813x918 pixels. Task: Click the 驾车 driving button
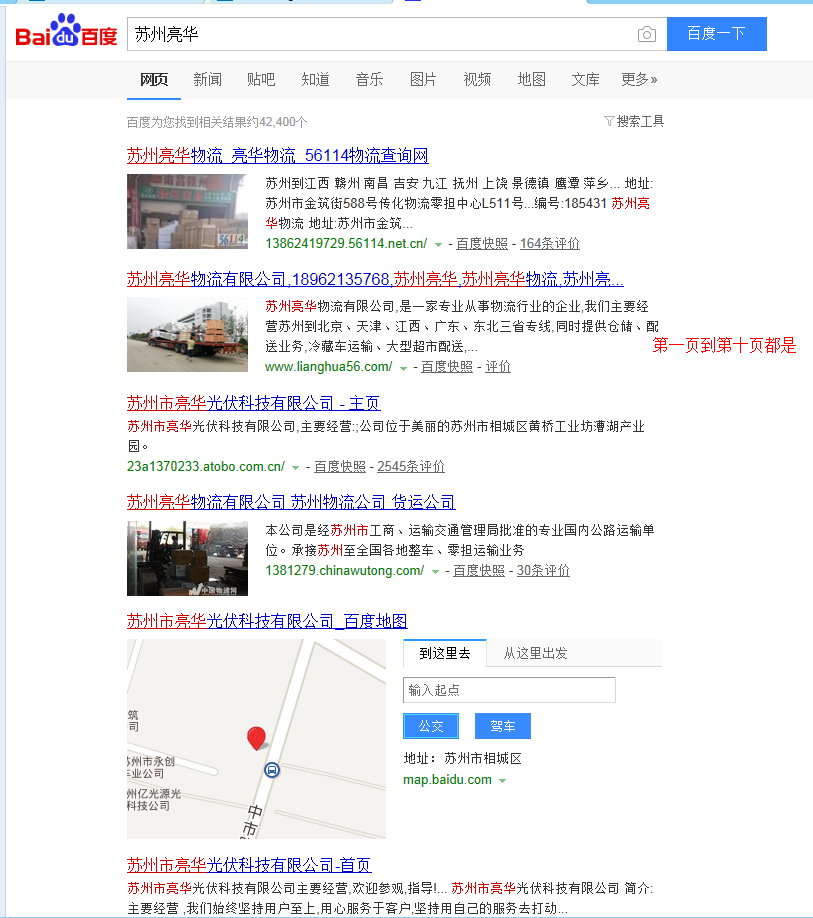503,726
